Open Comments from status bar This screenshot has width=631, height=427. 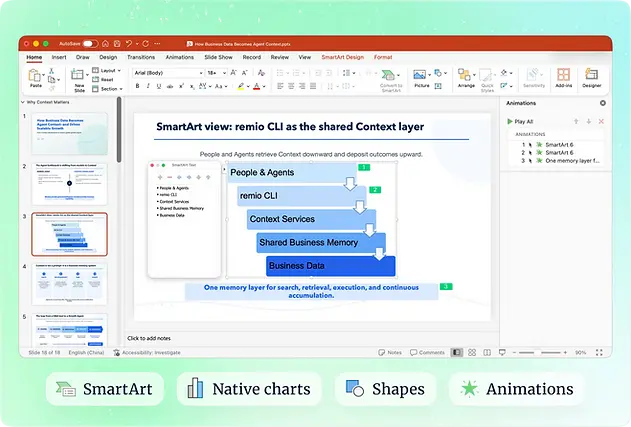[427, 353]
